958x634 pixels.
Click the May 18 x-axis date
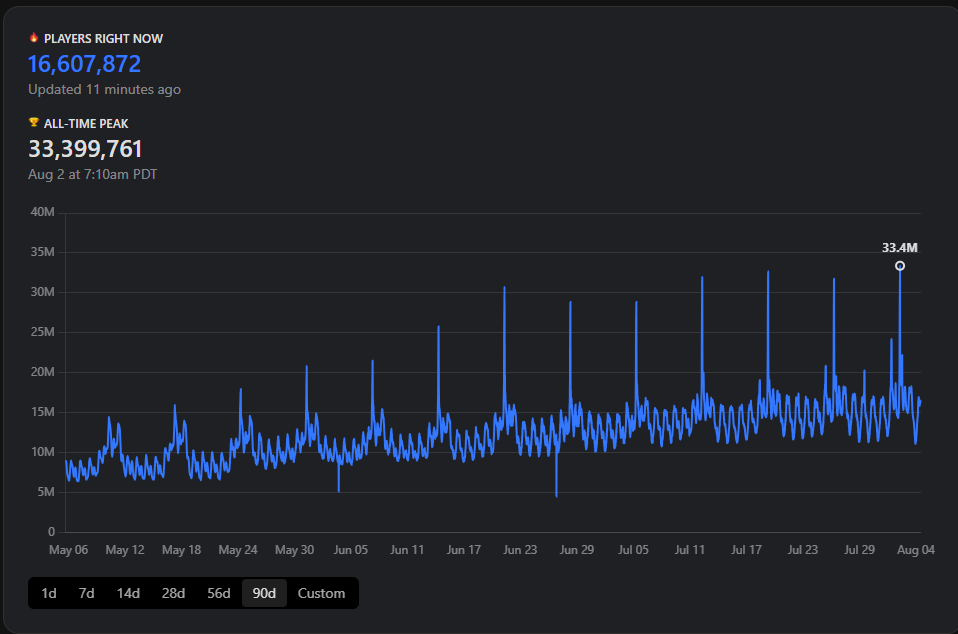181,550
